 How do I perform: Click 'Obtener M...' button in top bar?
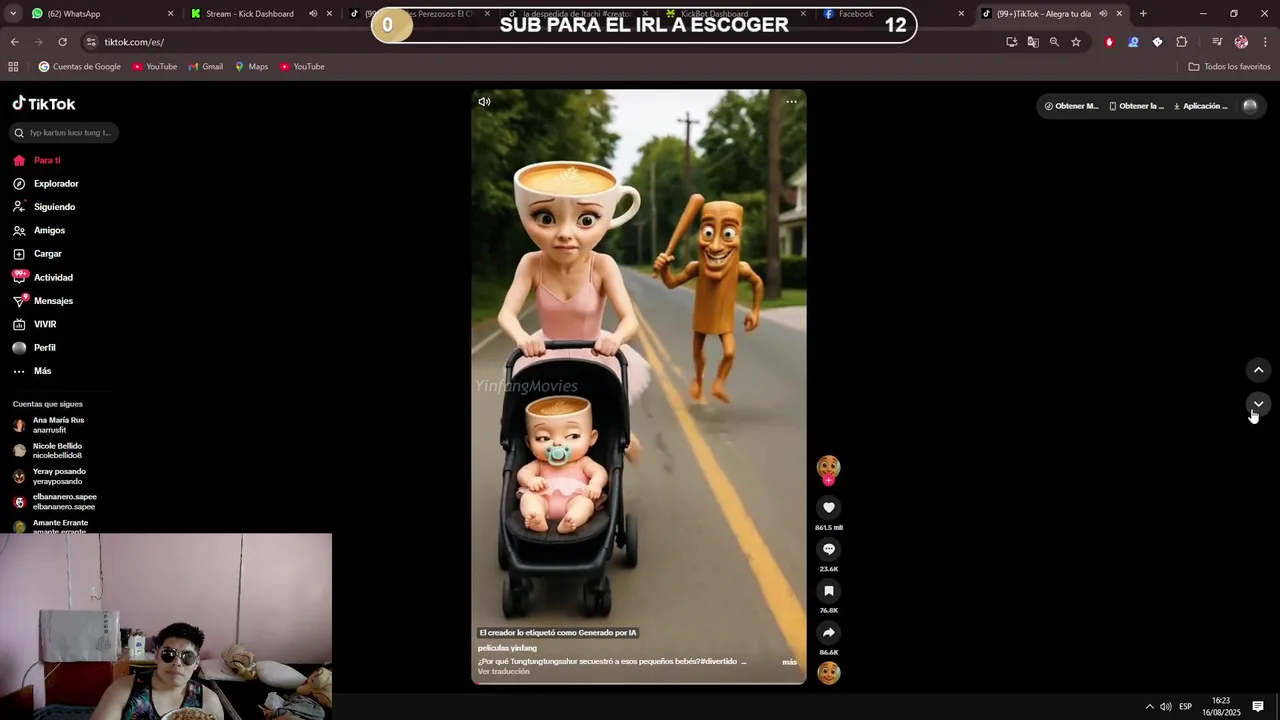pos(1071,106)
